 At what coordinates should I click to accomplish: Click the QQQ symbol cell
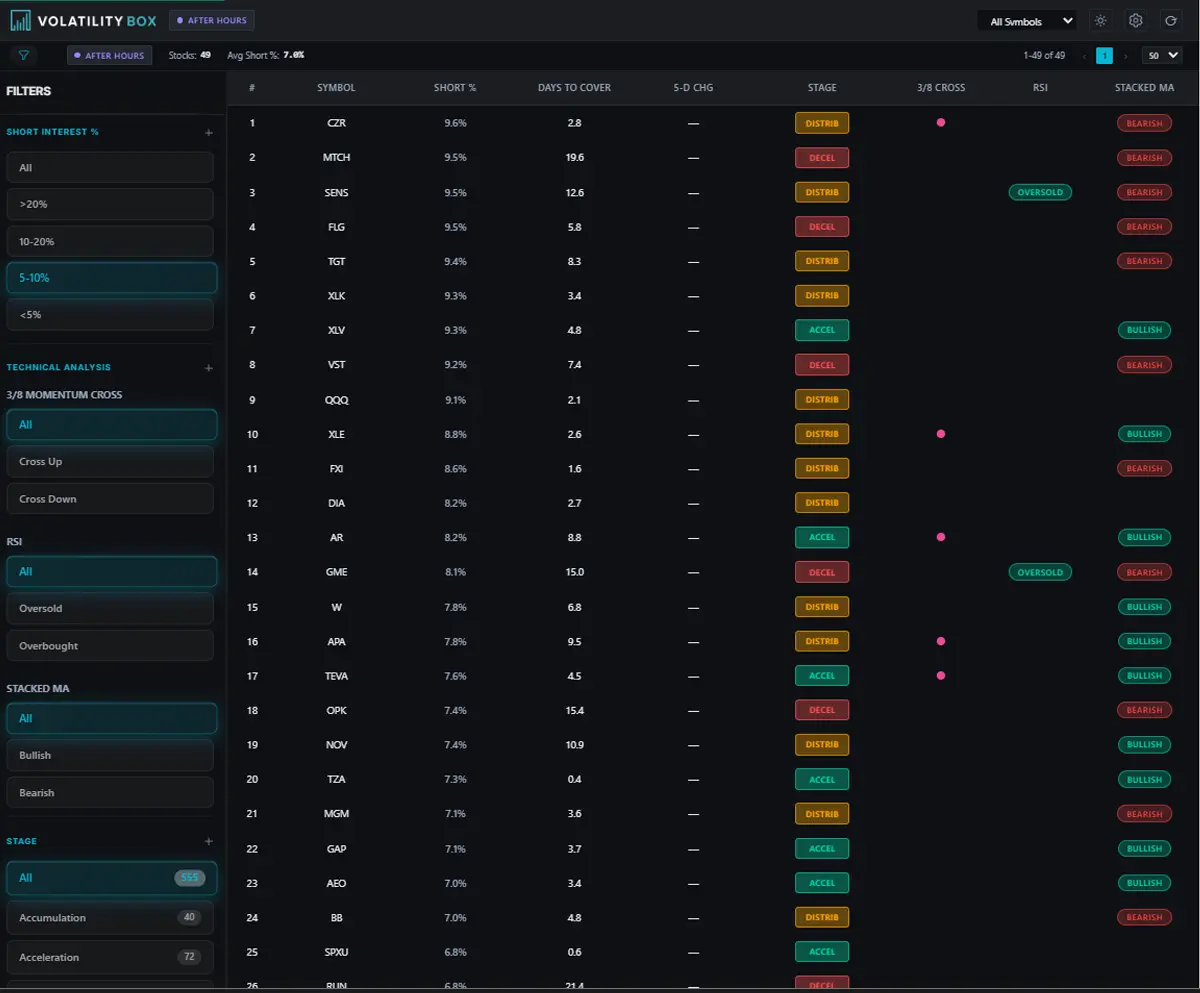tap(336, 399)
